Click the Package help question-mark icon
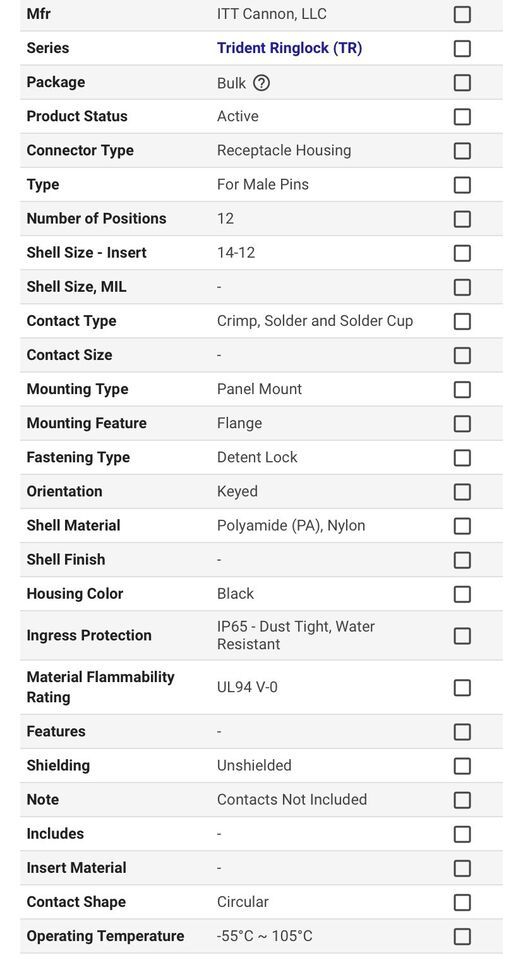The image size is (523, 960). (262, 83)
